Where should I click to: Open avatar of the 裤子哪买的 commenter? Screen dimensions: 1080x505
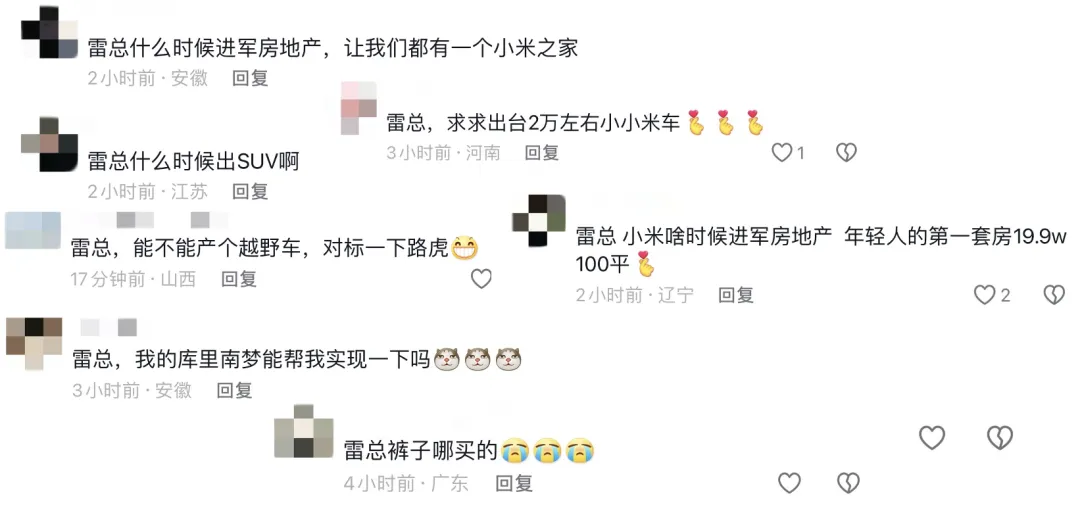(304, 431)
